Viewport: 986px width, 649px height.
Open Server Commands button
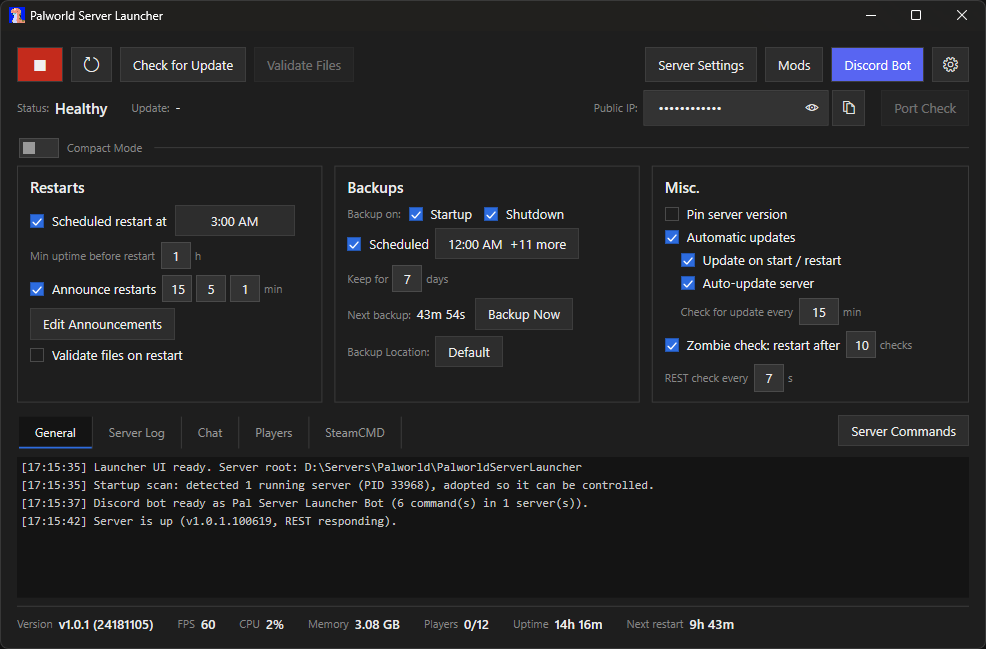click(x=903, y=431)
